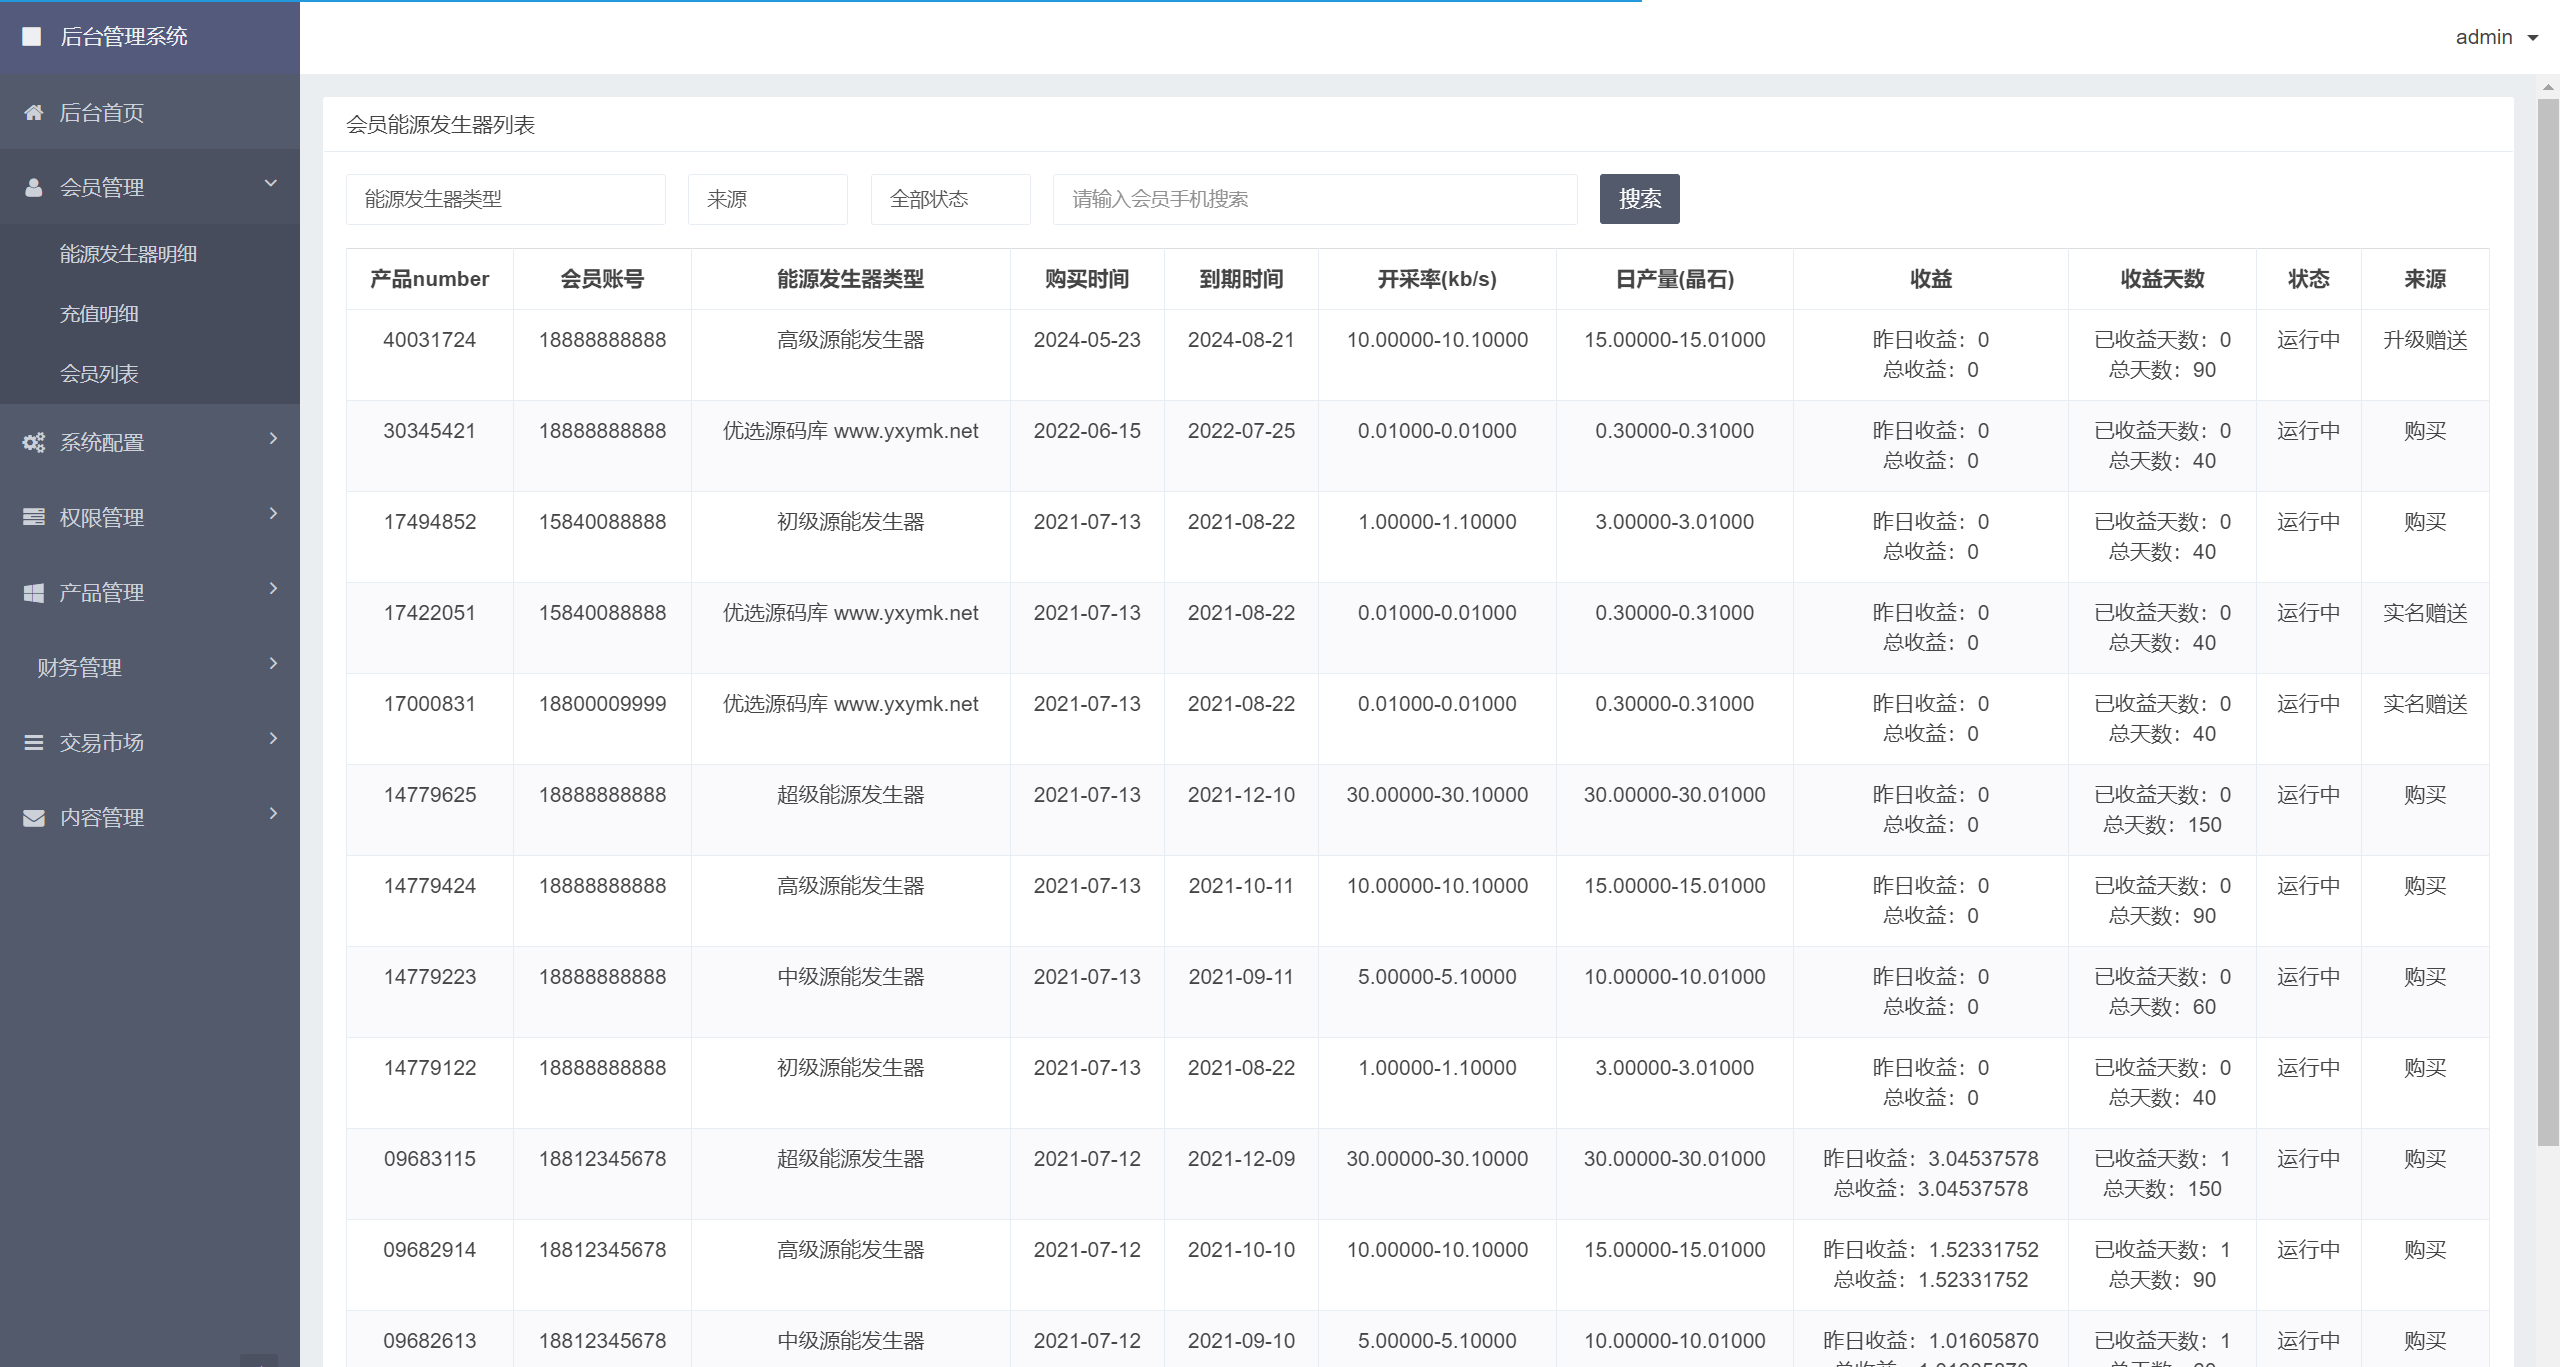
Task: Open 会员列表 submenu item
Action: click(x=99, y=374)
